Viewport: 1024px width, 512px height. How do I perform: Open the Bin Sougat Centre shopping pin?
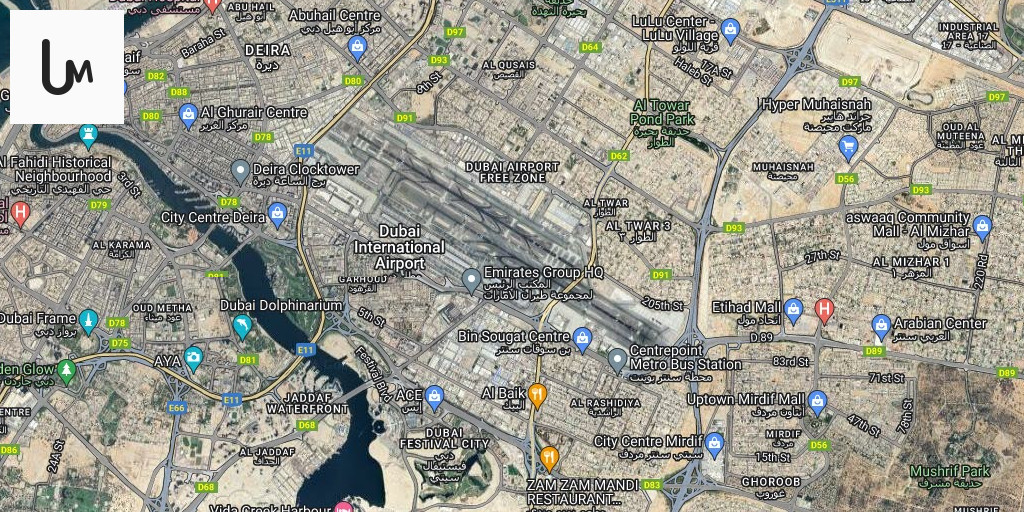click(x=582, y=339)
